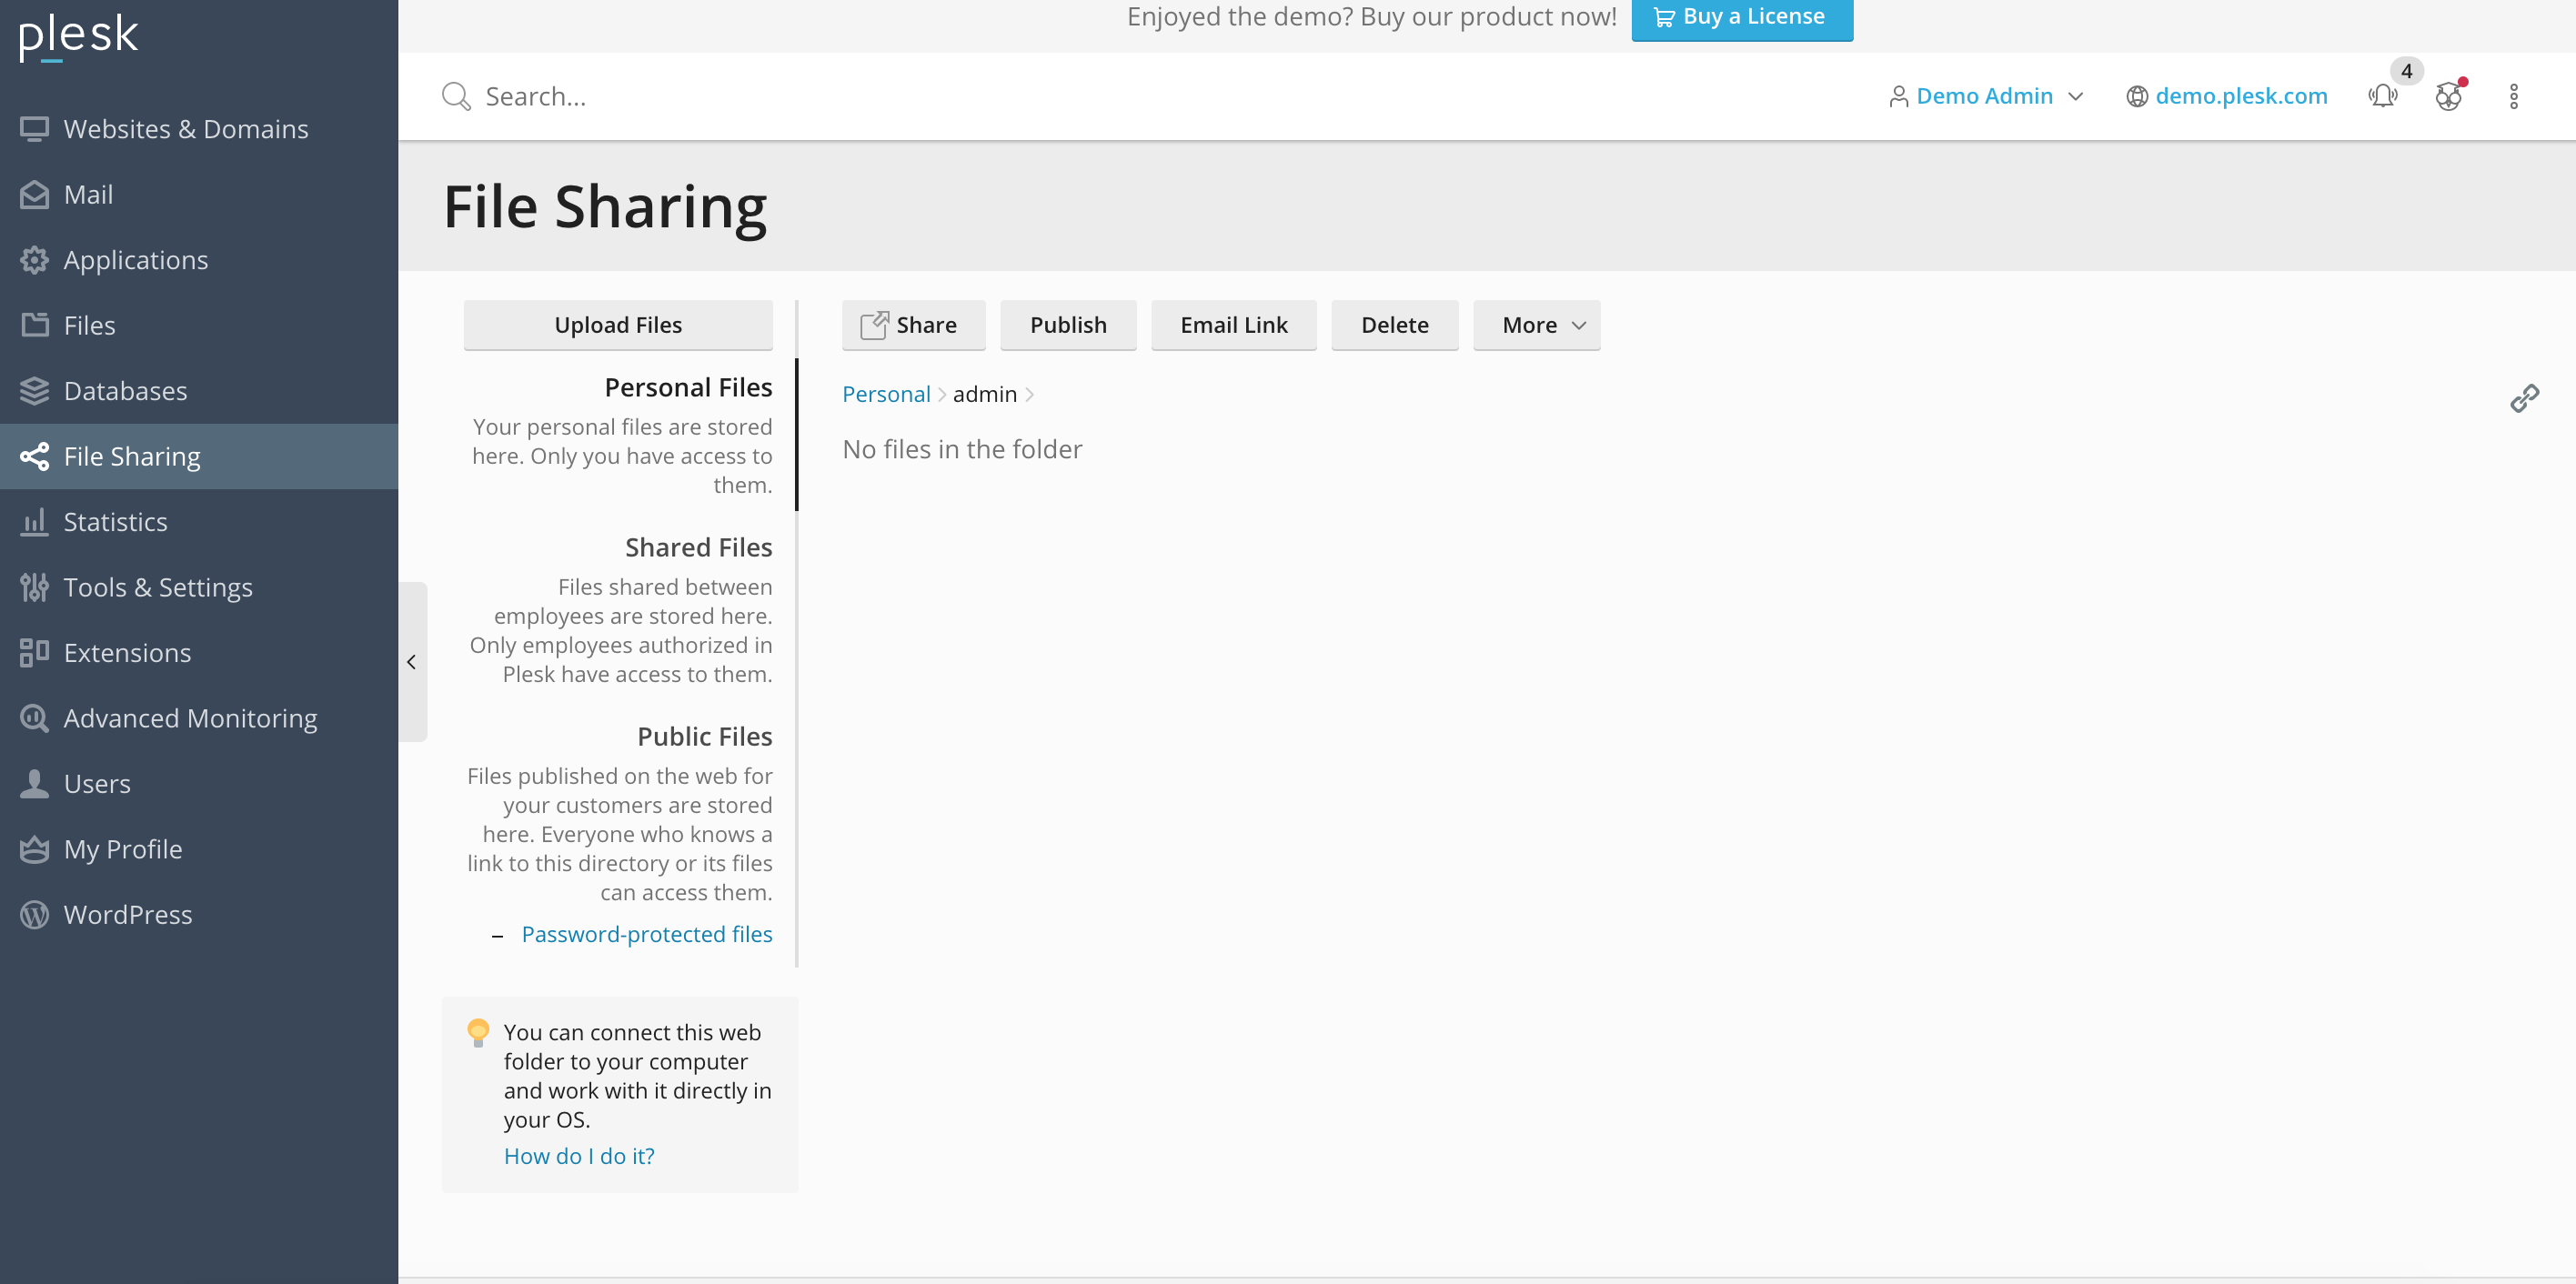Open the vertical three-dot menu
The image size is (2576, 1284).
(x=2513, y=96)
